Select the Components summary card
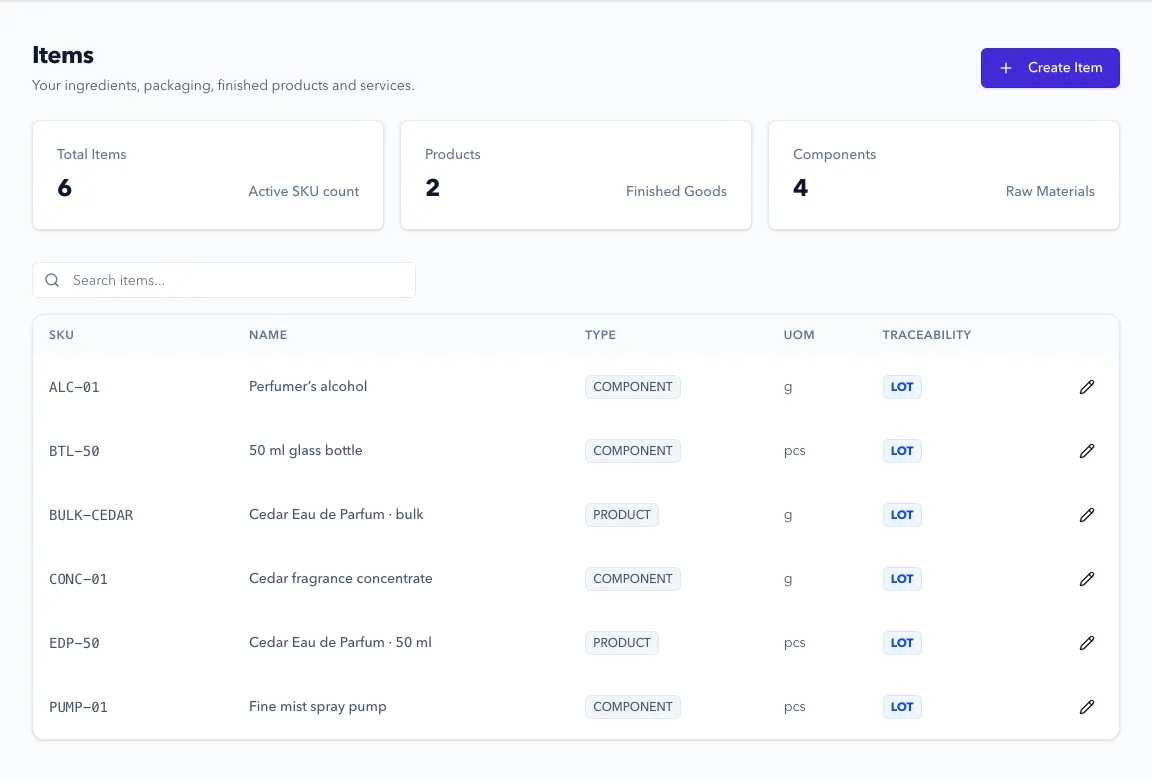Viewport: 1152px width, 780px height. (944, 175)
